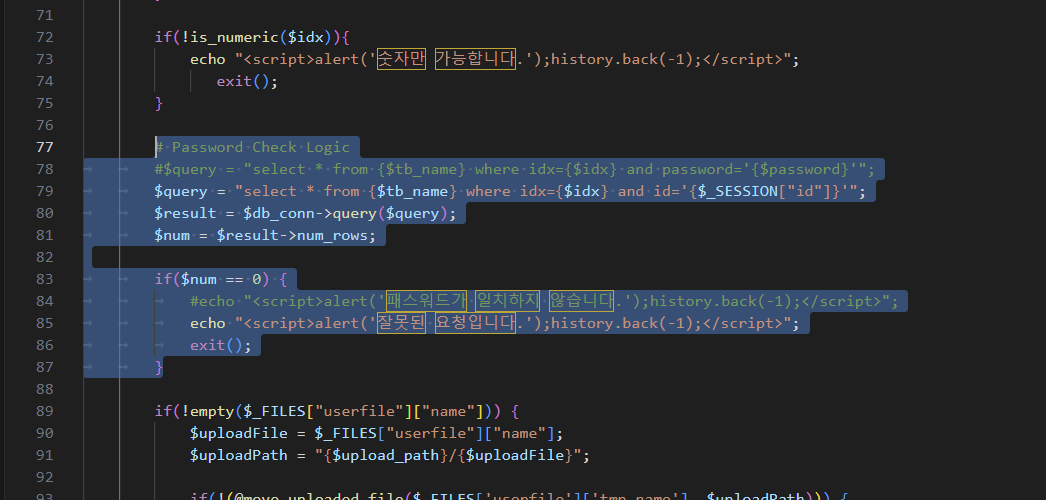
Task: Click line number 77 in the gutter
Action: (x=44, y=147)
